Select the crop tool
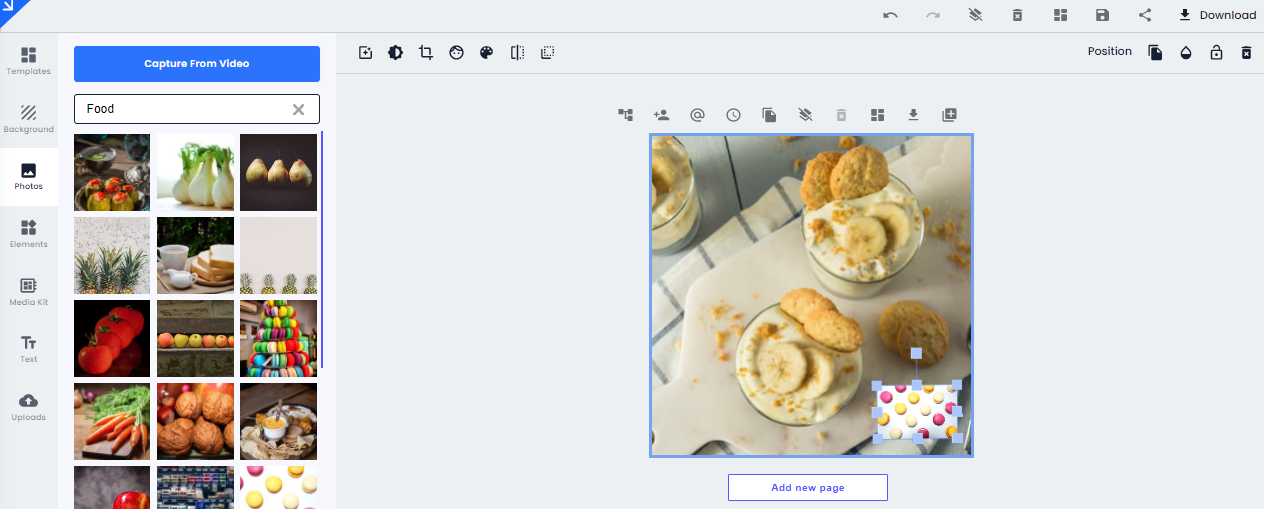 click(426, 52)
